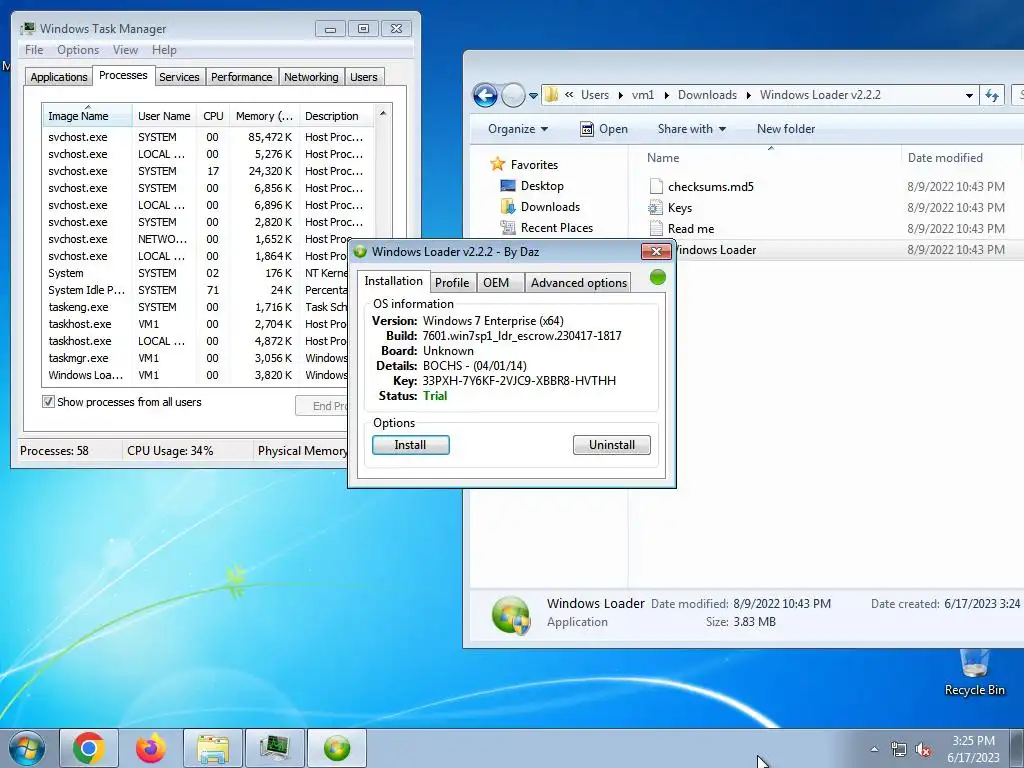Click New folder in Explorer toolbar
The height and width of the screenshot is (768, 1024).
[x=786, y=129]
